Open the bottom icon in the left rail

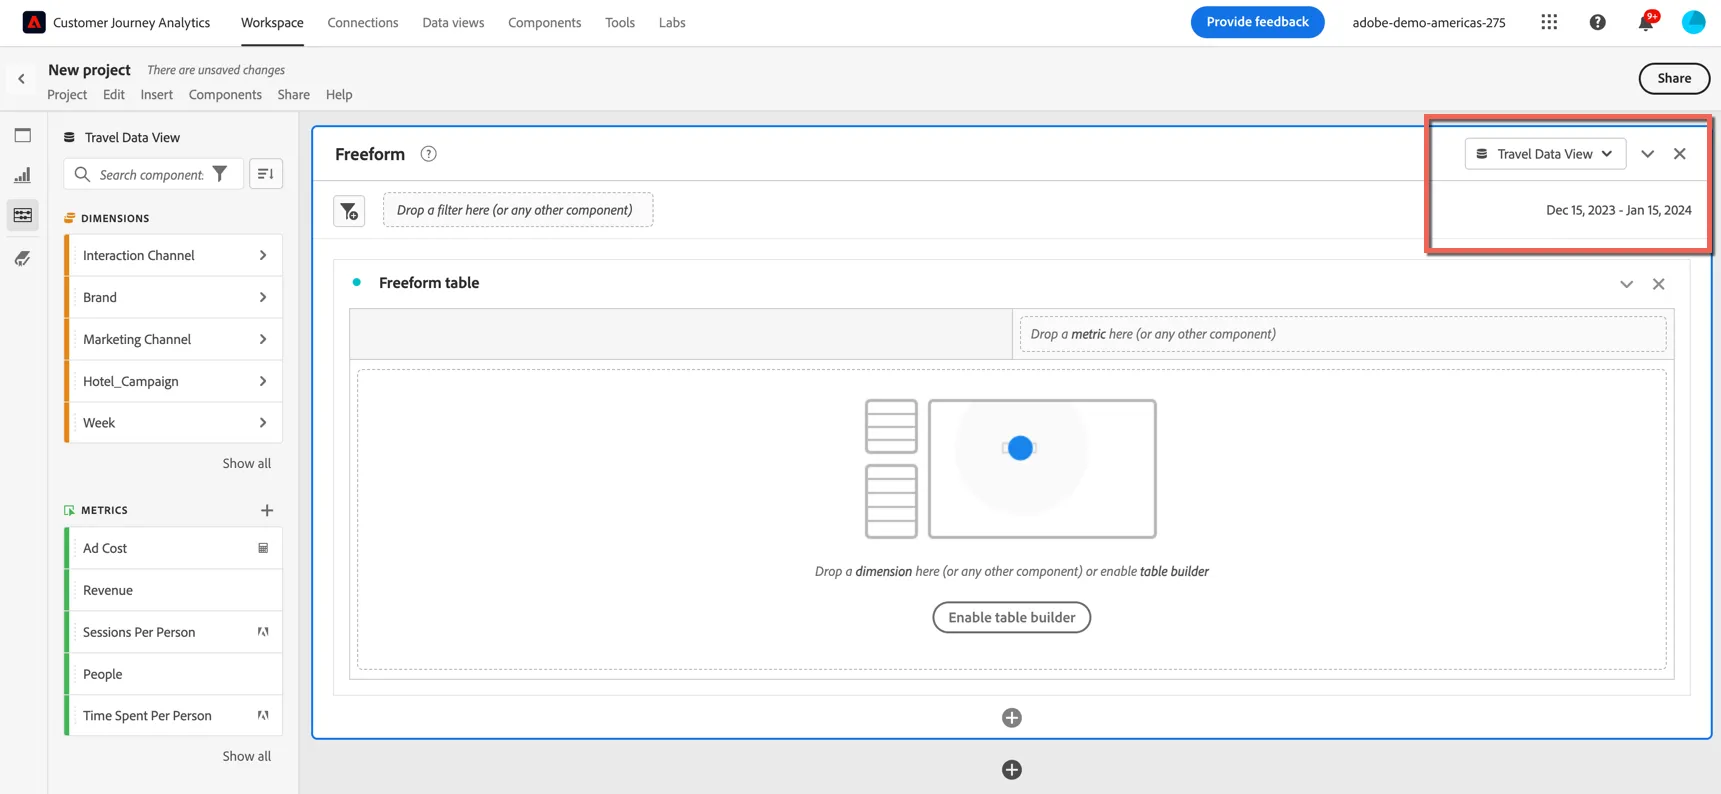click(23, 258)
